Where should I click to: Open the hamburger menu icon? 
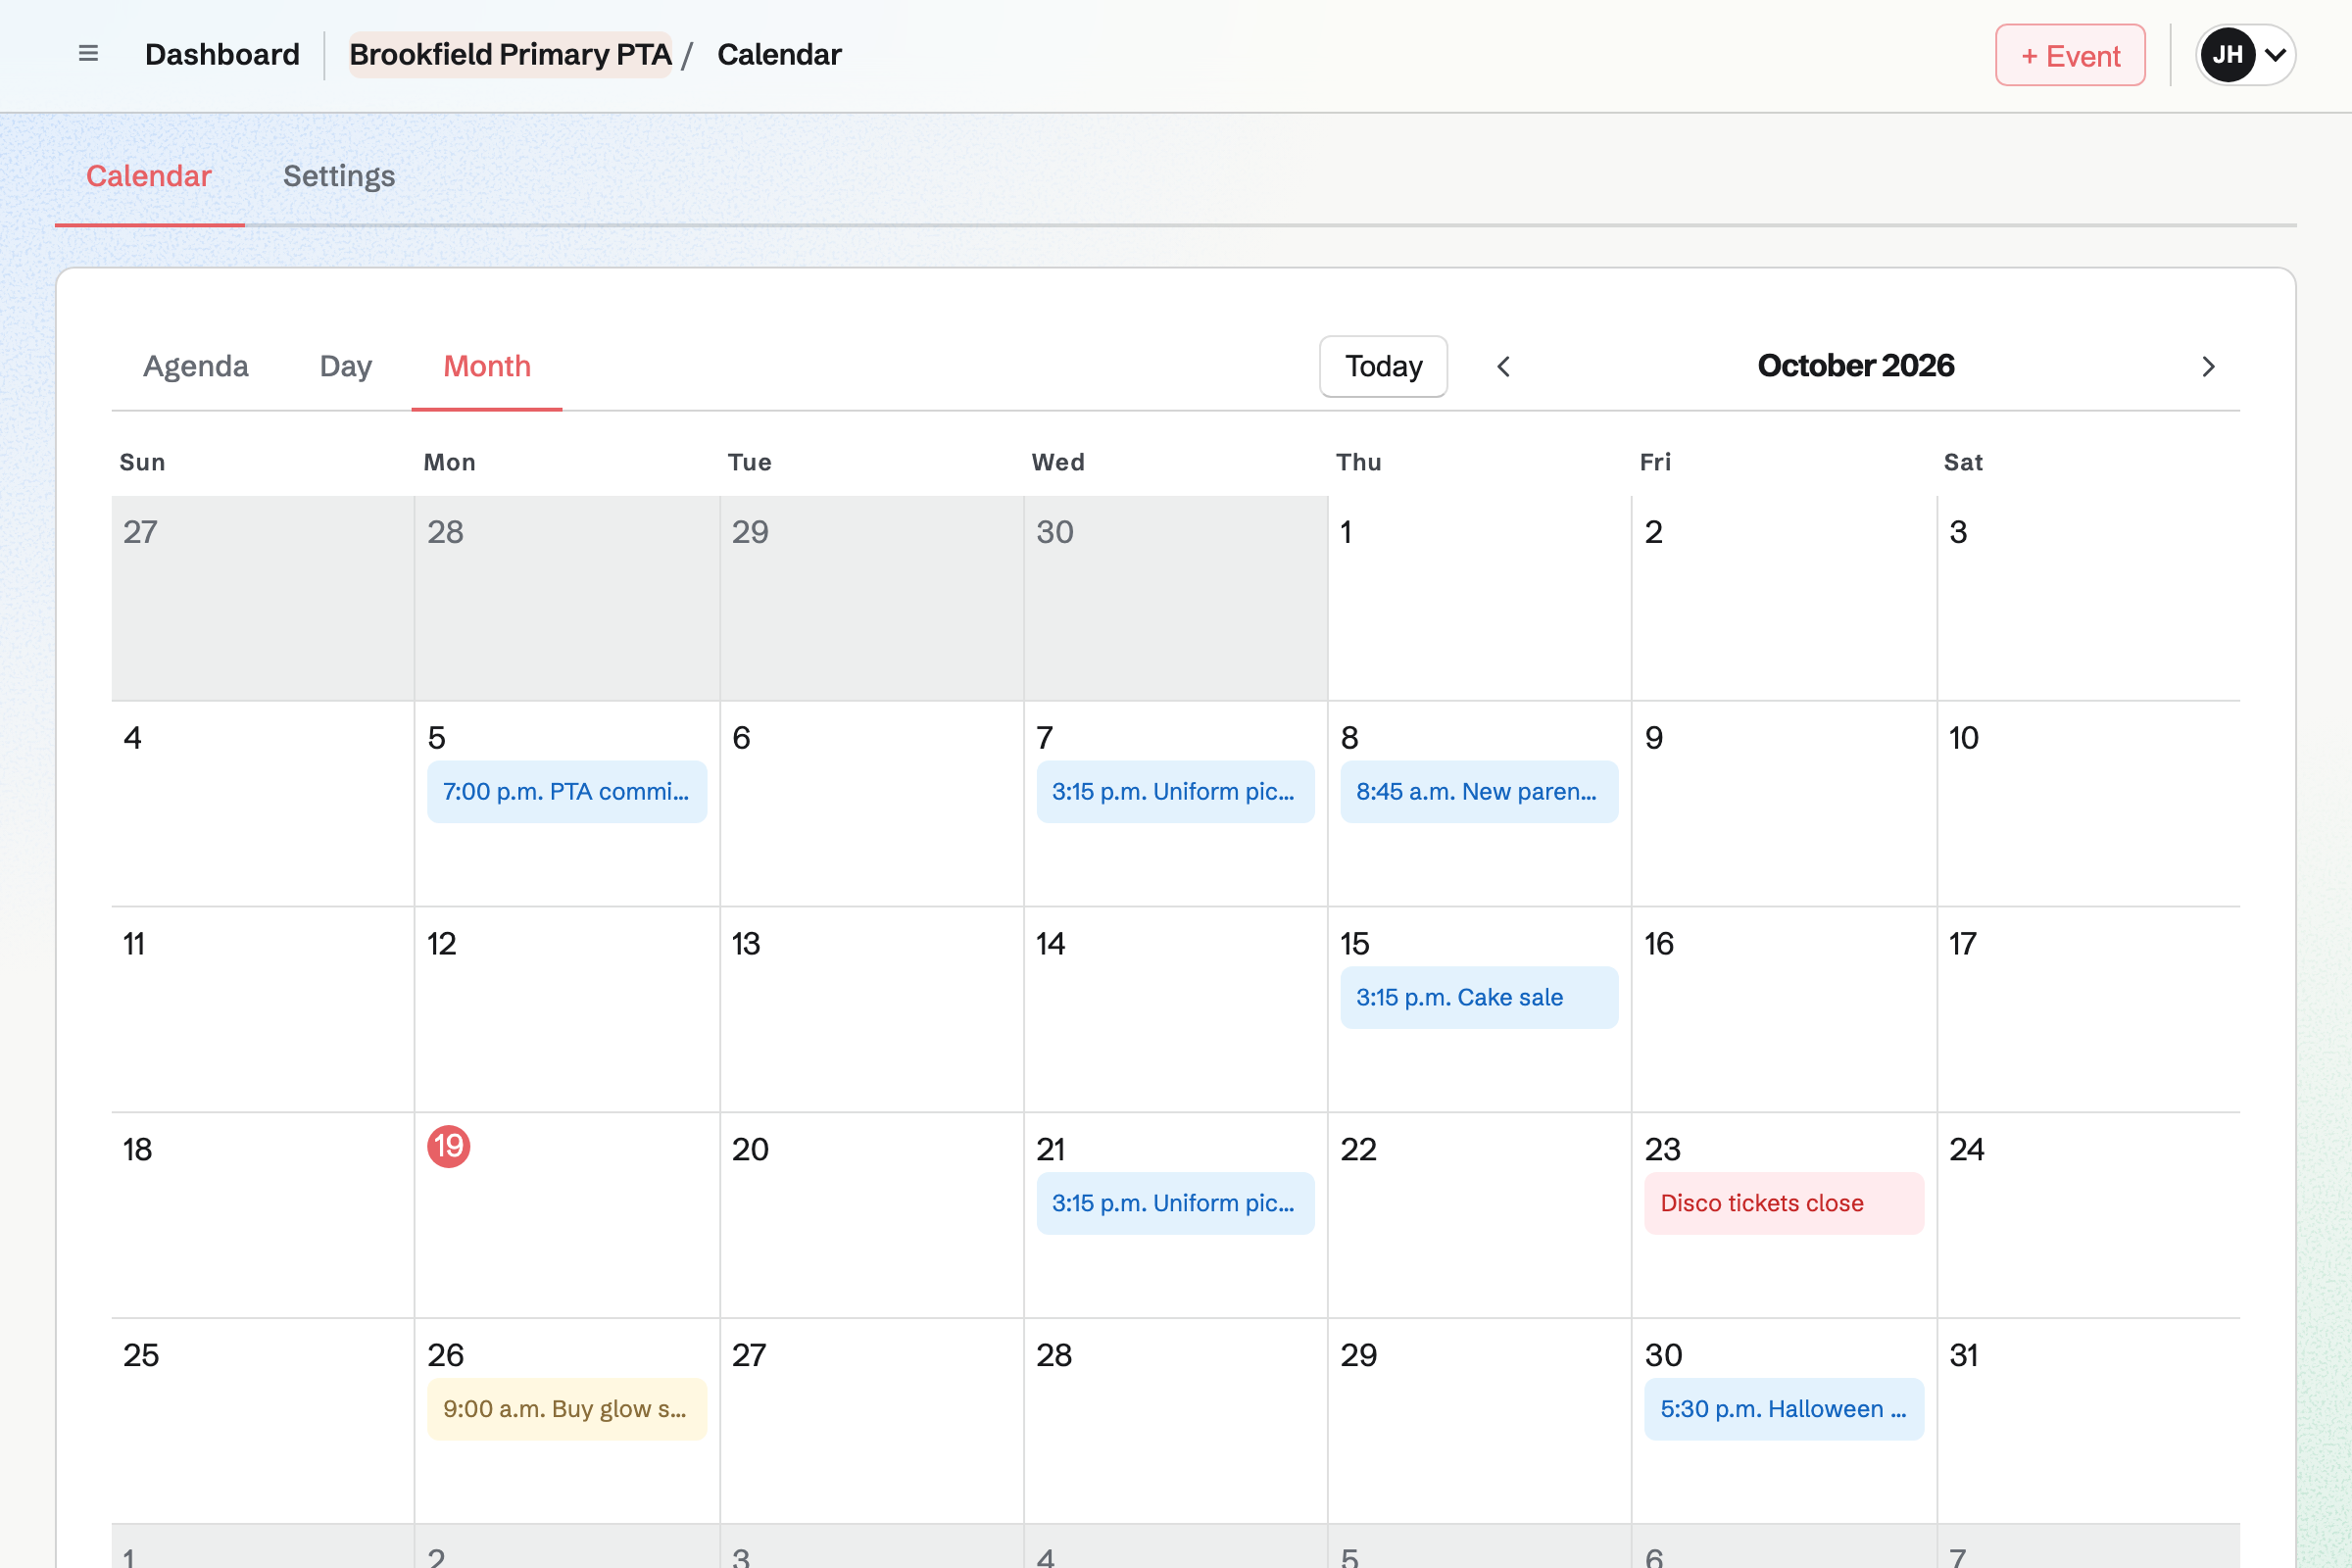tap(88, 54)
